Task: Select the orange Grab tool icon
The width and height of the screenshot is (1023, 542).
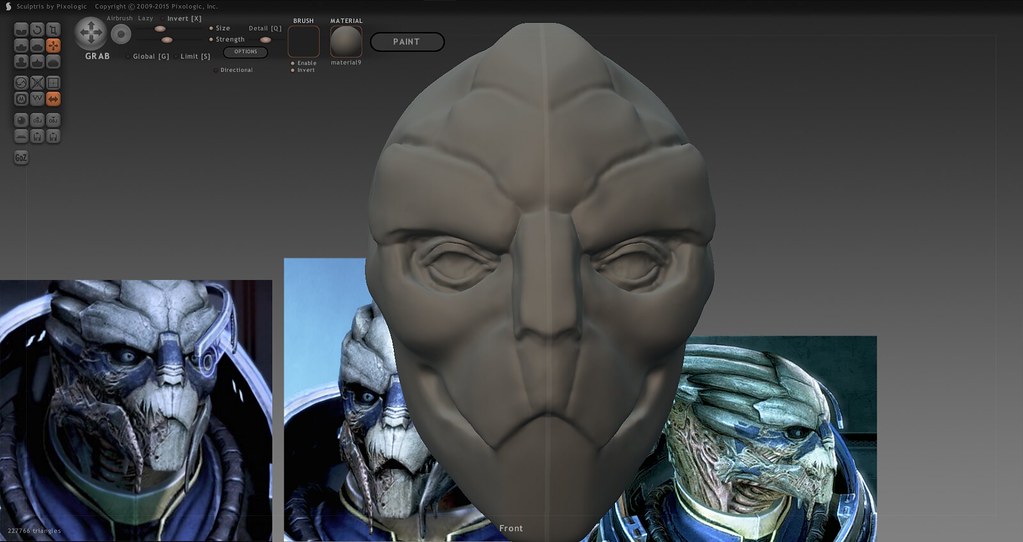Action: 53,46
